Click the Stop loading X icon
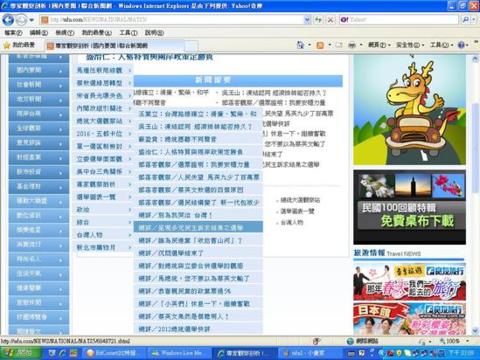Viewport: 480px width, 360px height. (x=330, y=20)
